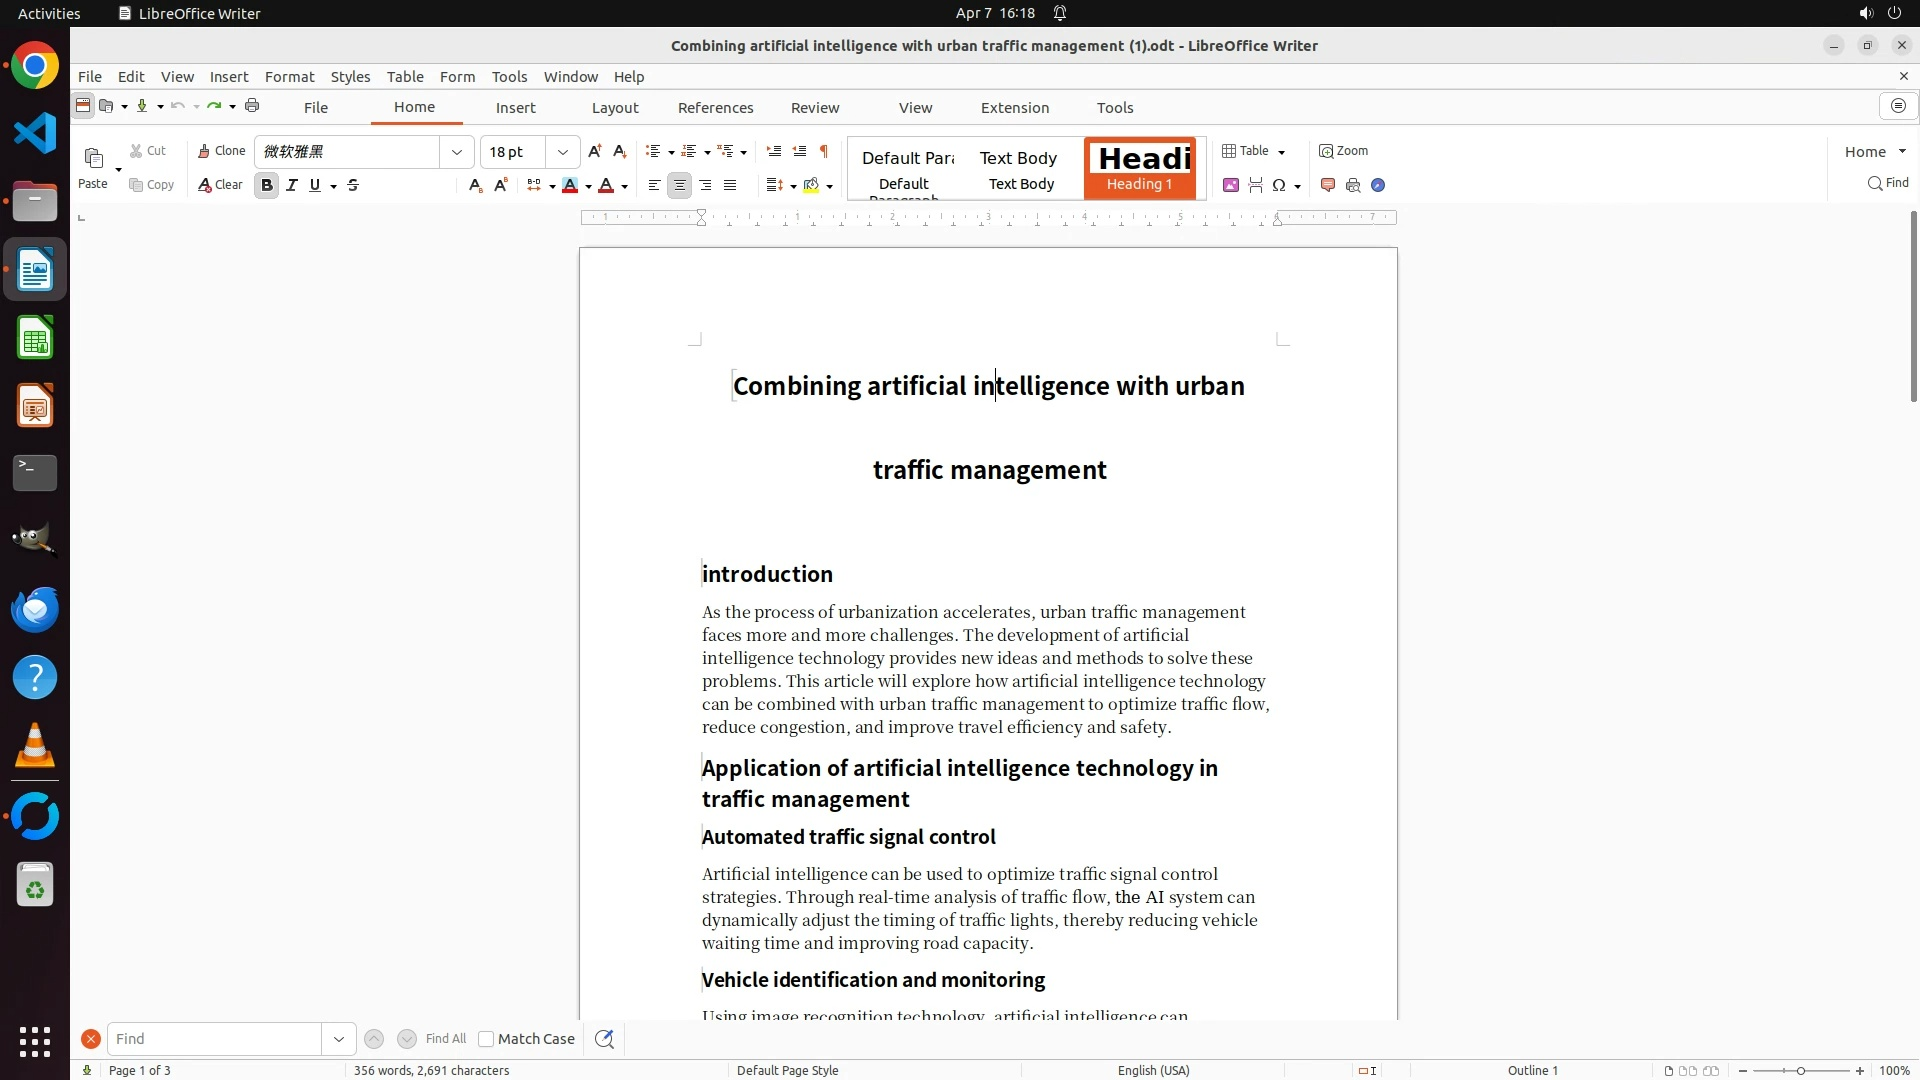The image size is (1920, 1080).
Task: Toggle formatting marks pilcrow icon
Action: [824, 151]
